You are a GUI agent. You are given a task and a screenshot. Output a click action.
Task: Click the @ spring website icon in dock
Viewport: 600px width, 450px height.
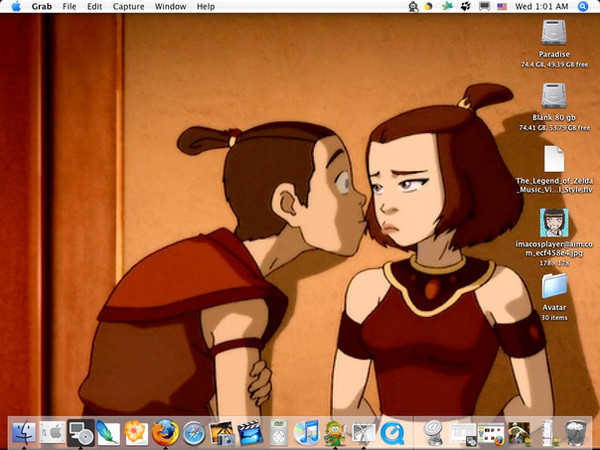(x=433, y=432)
